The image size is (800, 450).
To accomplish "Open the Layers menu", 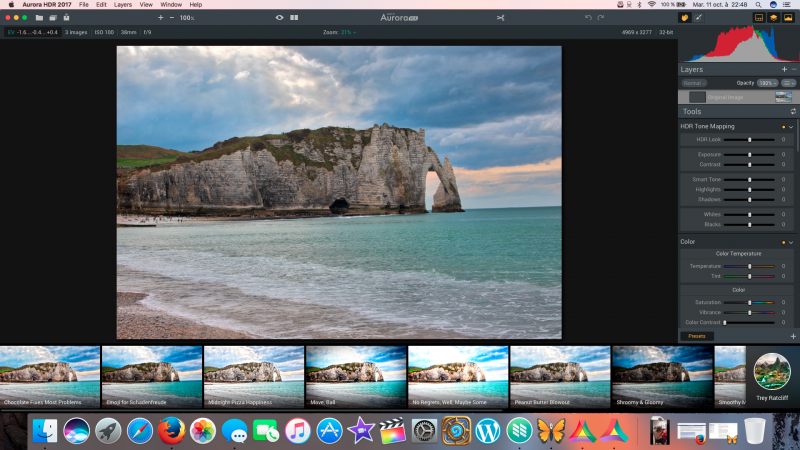I will (122, 5).
